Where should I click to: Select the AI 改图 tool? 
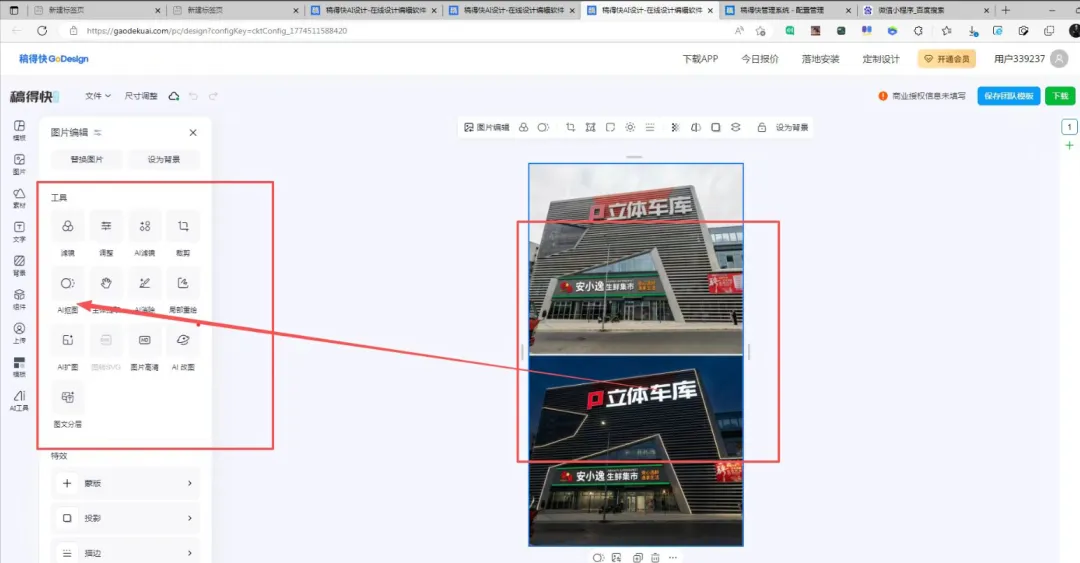[x=183, y=349]
